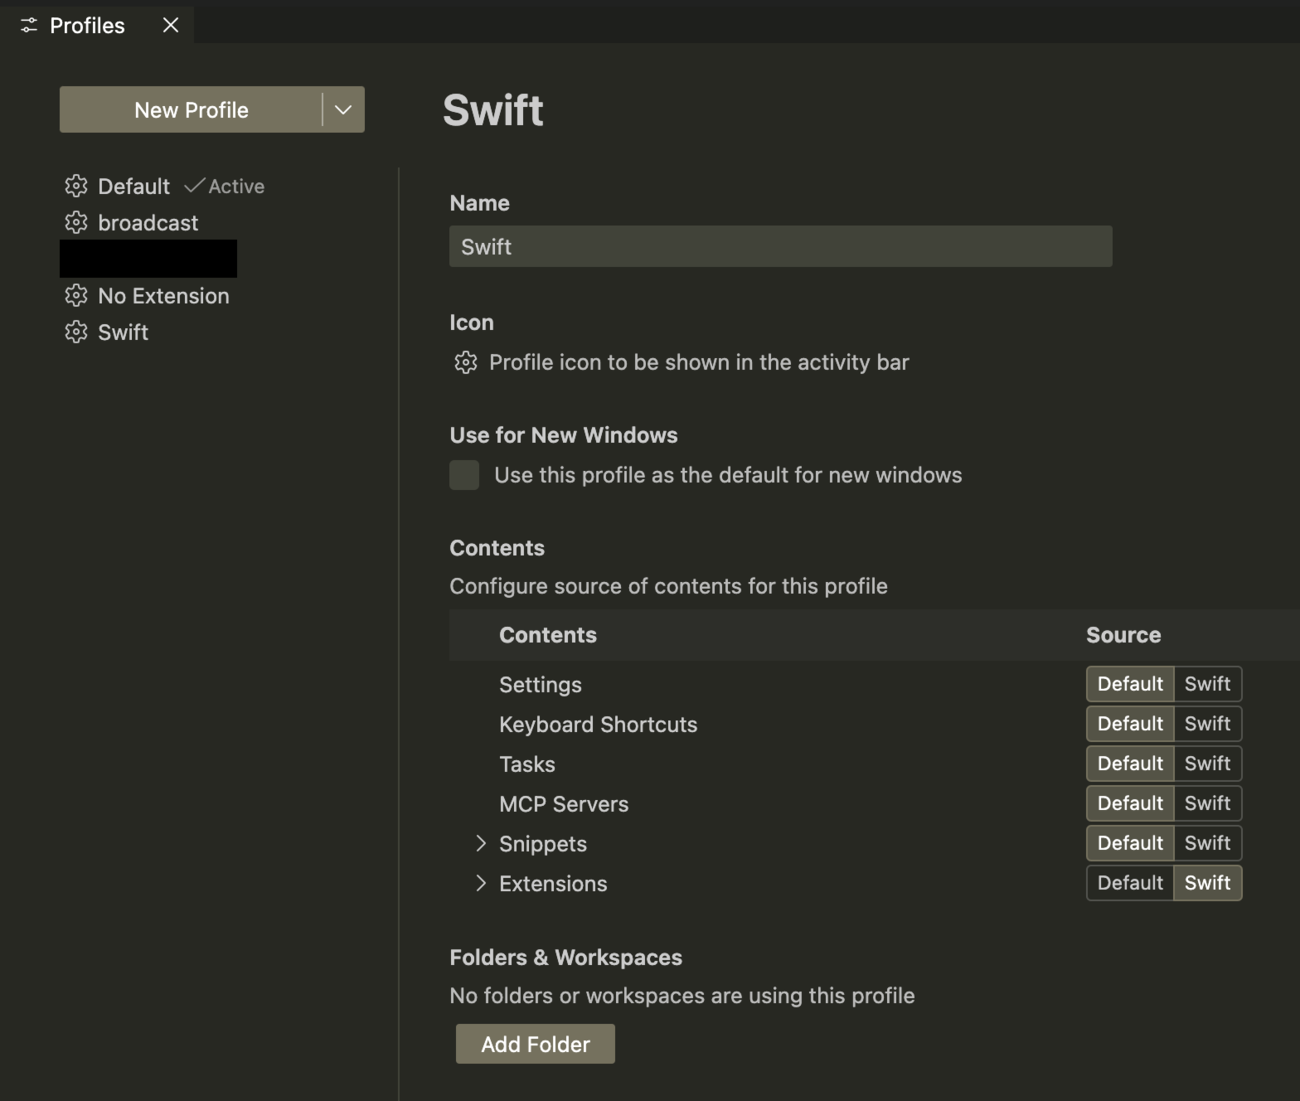Click the New Profile button
The image size is (1300, 1101).
pyautogui.click(x=191, y=110)
